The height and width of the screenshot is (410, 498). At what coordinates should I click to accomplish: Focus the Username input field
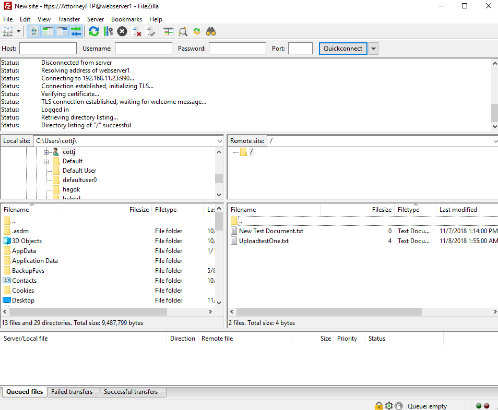click(144, 49)
